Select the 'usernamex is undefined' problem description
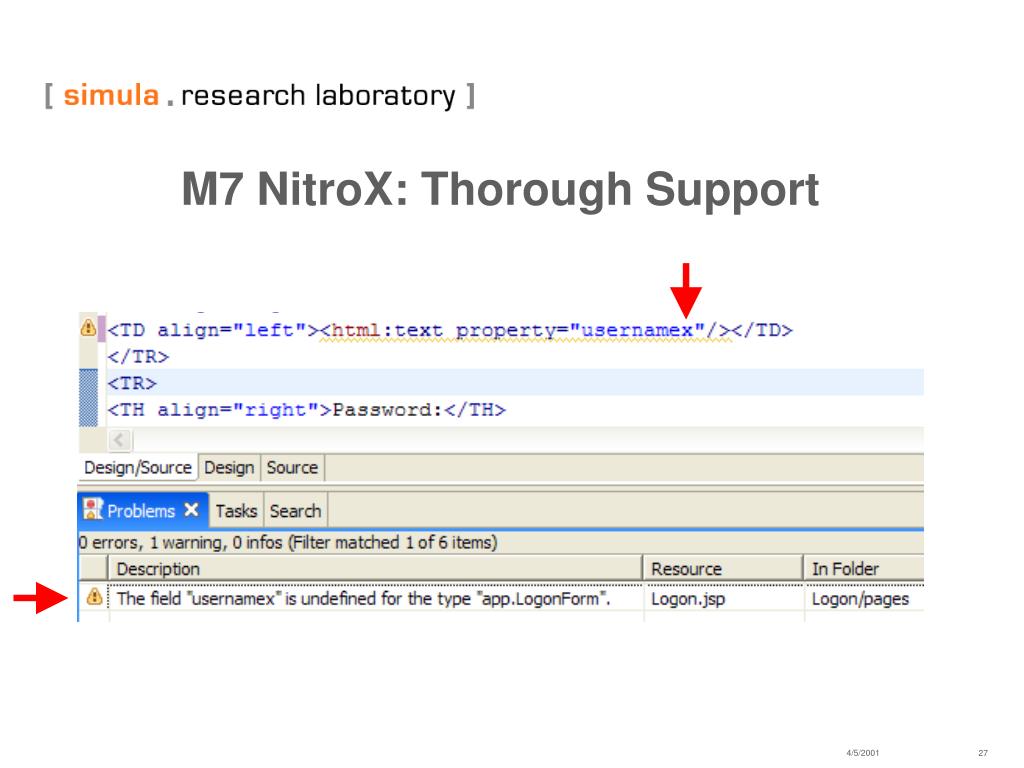 click(x=363, y=598)
